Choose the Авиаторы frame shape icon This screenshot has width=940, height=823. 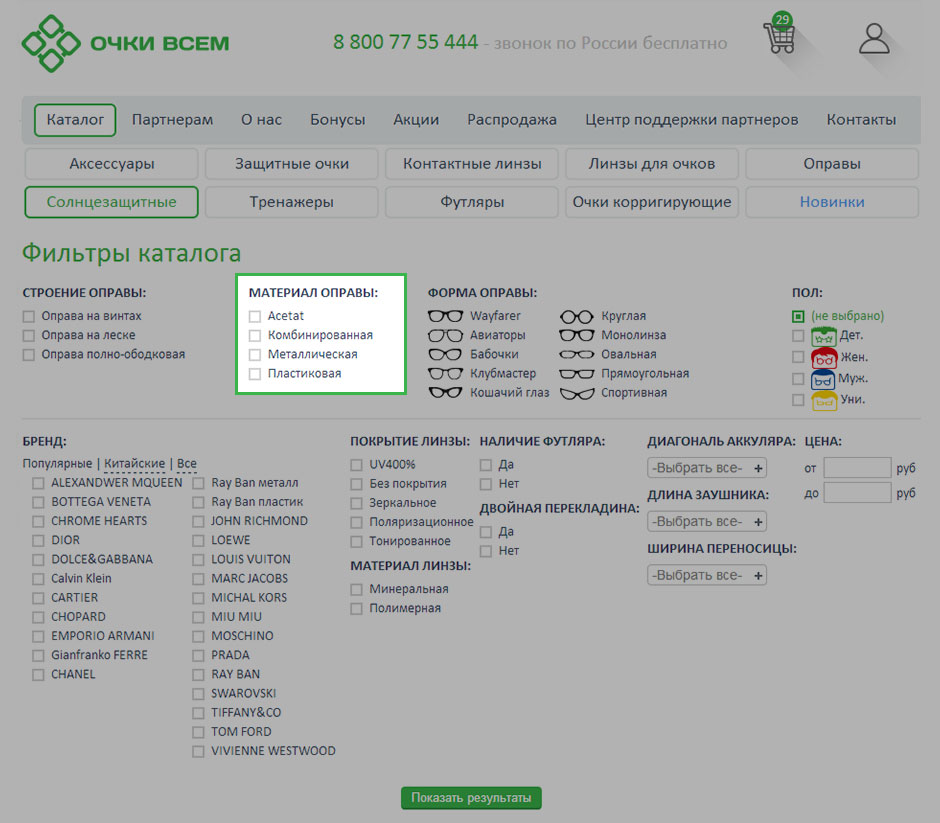[x=445, y=335]
